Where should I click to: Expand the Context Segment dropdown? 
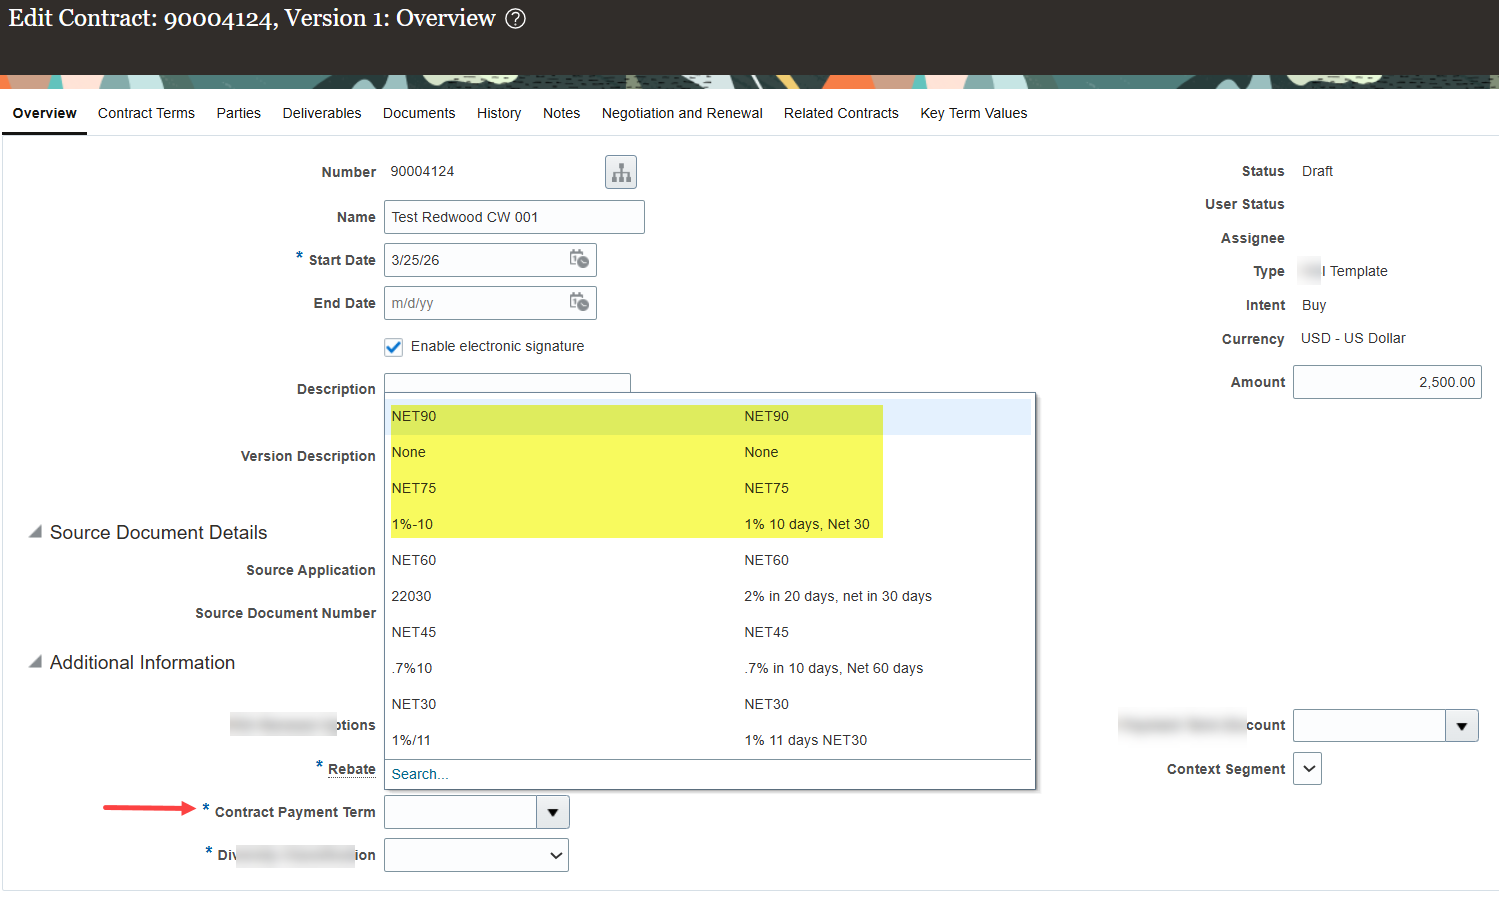(1307, 769)
